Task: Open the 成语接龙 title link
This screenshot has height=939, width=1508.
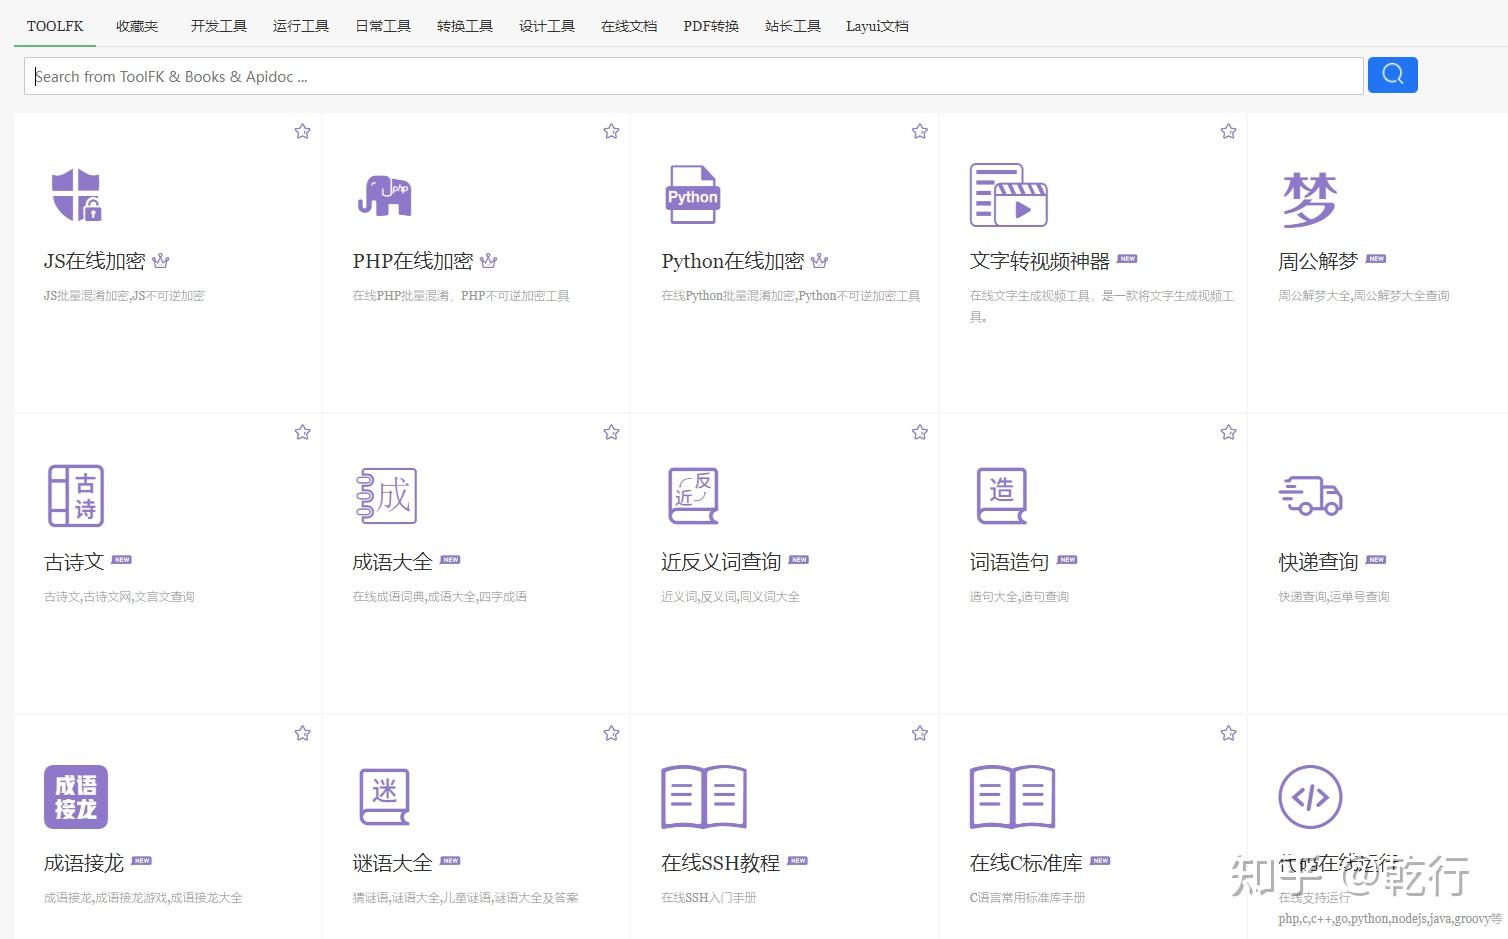Action: (x=84, y=863)
